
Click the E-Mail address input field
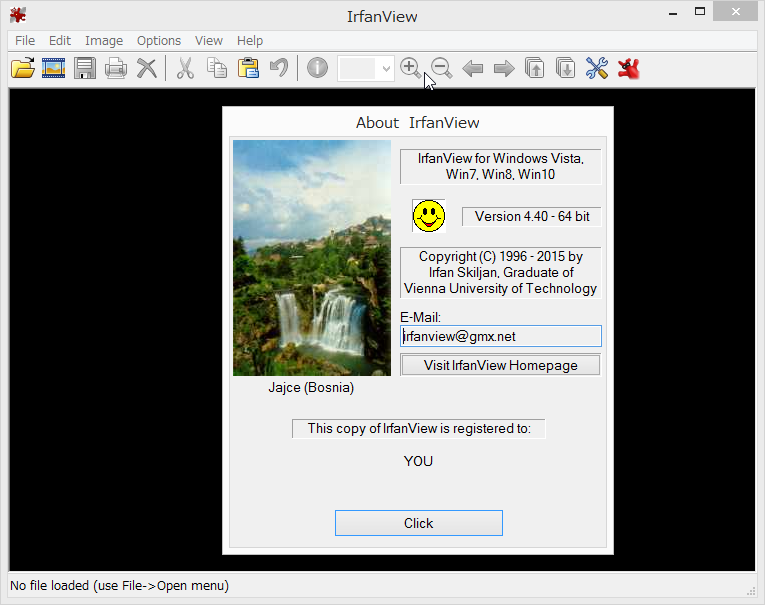(x=501, y=336)
